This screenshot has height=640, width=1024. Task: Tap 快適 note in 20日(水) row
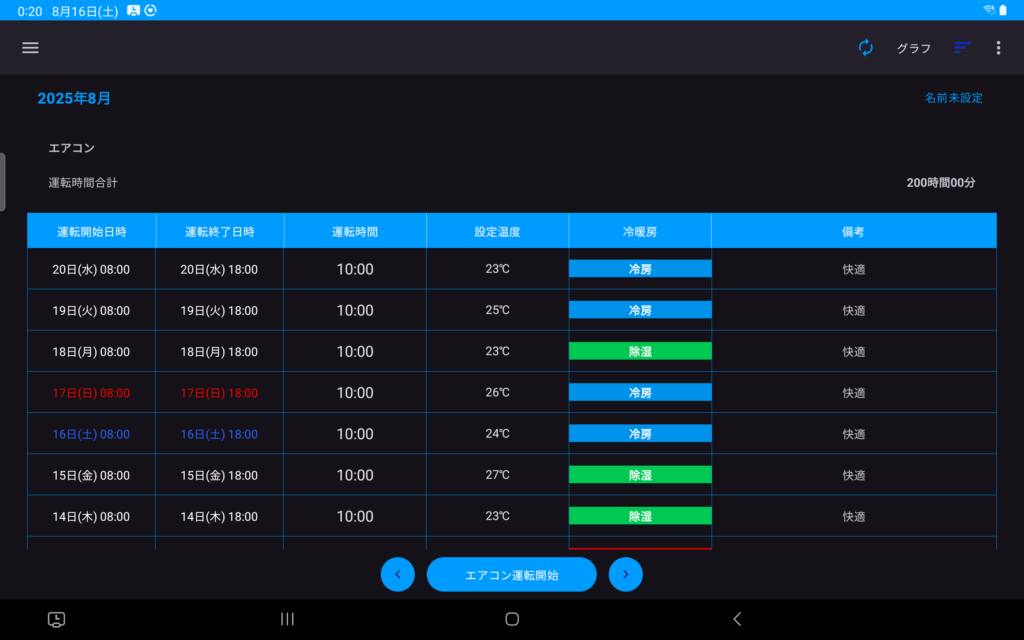pyautogui.click(x=854, y=269)
